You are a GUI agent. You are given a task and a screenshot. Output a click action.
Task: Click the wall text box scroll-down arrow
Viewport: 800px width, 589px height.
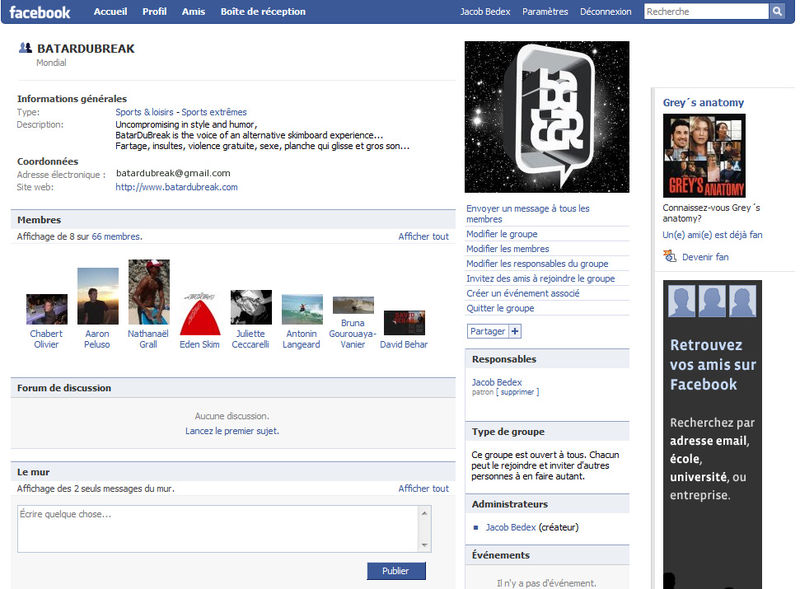pos(425,546)
